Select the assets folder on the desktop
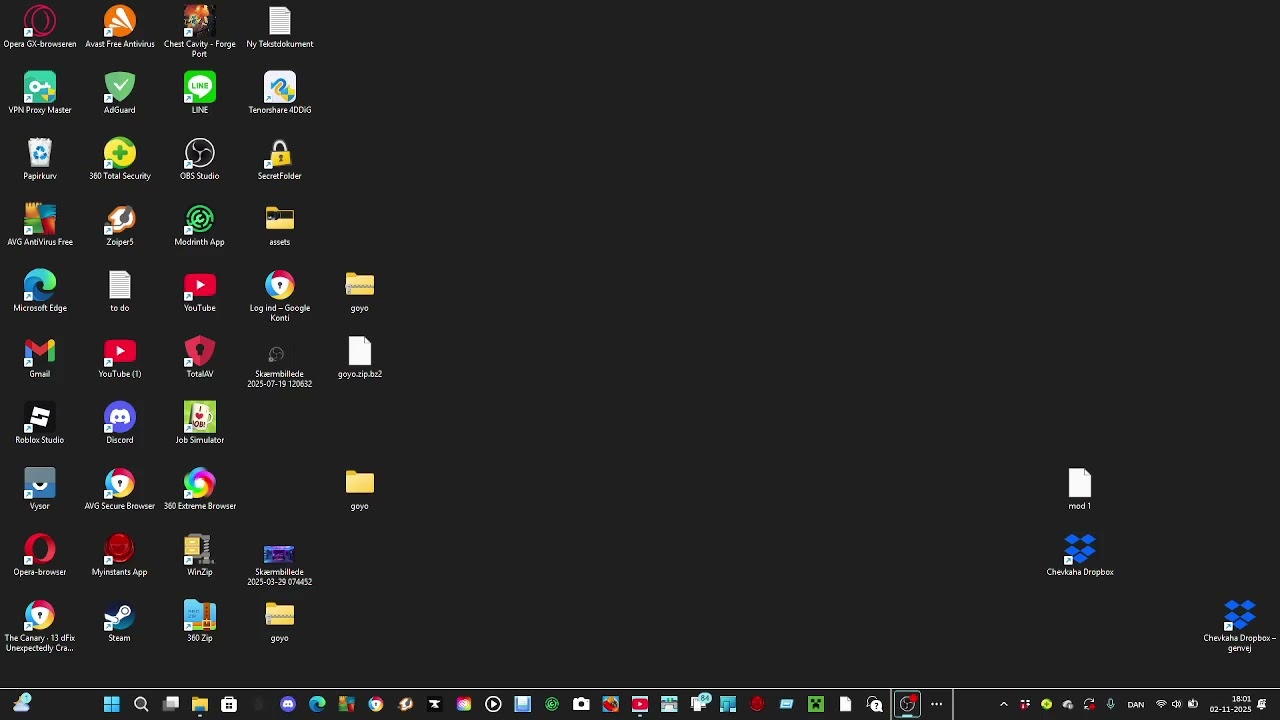This screenshot has height=720, width=1280. 280,225
